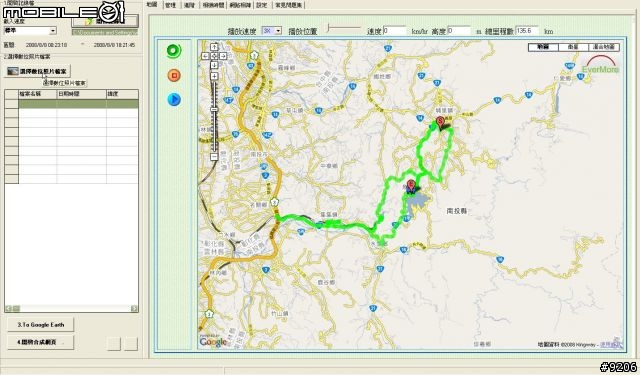Pan the map down with arrow
Image resolution: width=640 pixels, height=375 pixels.
coord(214,65)
